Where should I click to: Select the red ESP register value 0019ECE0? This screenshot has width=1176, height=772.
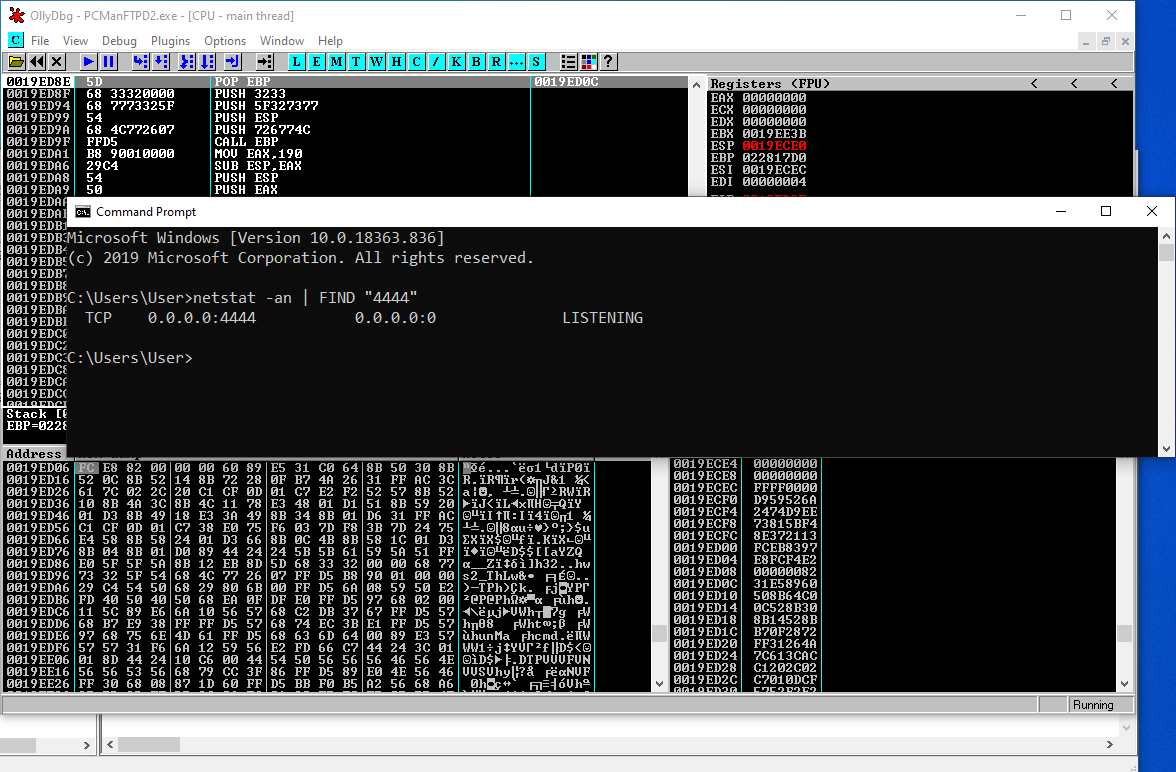tap(774, 146)
